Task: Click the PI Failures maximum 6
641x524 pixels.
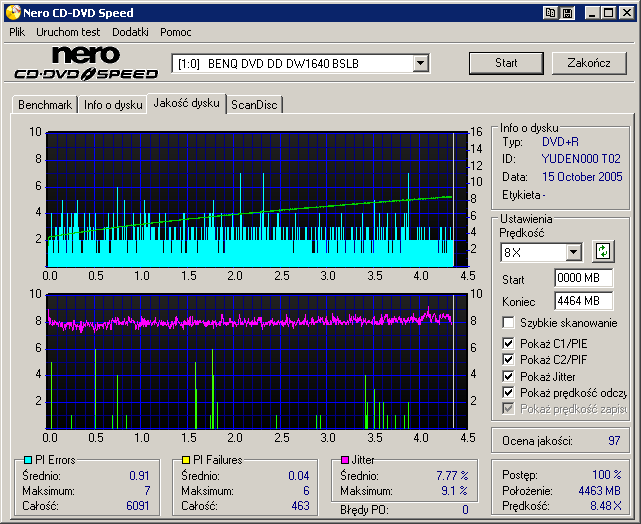Action: coord(306,491)
